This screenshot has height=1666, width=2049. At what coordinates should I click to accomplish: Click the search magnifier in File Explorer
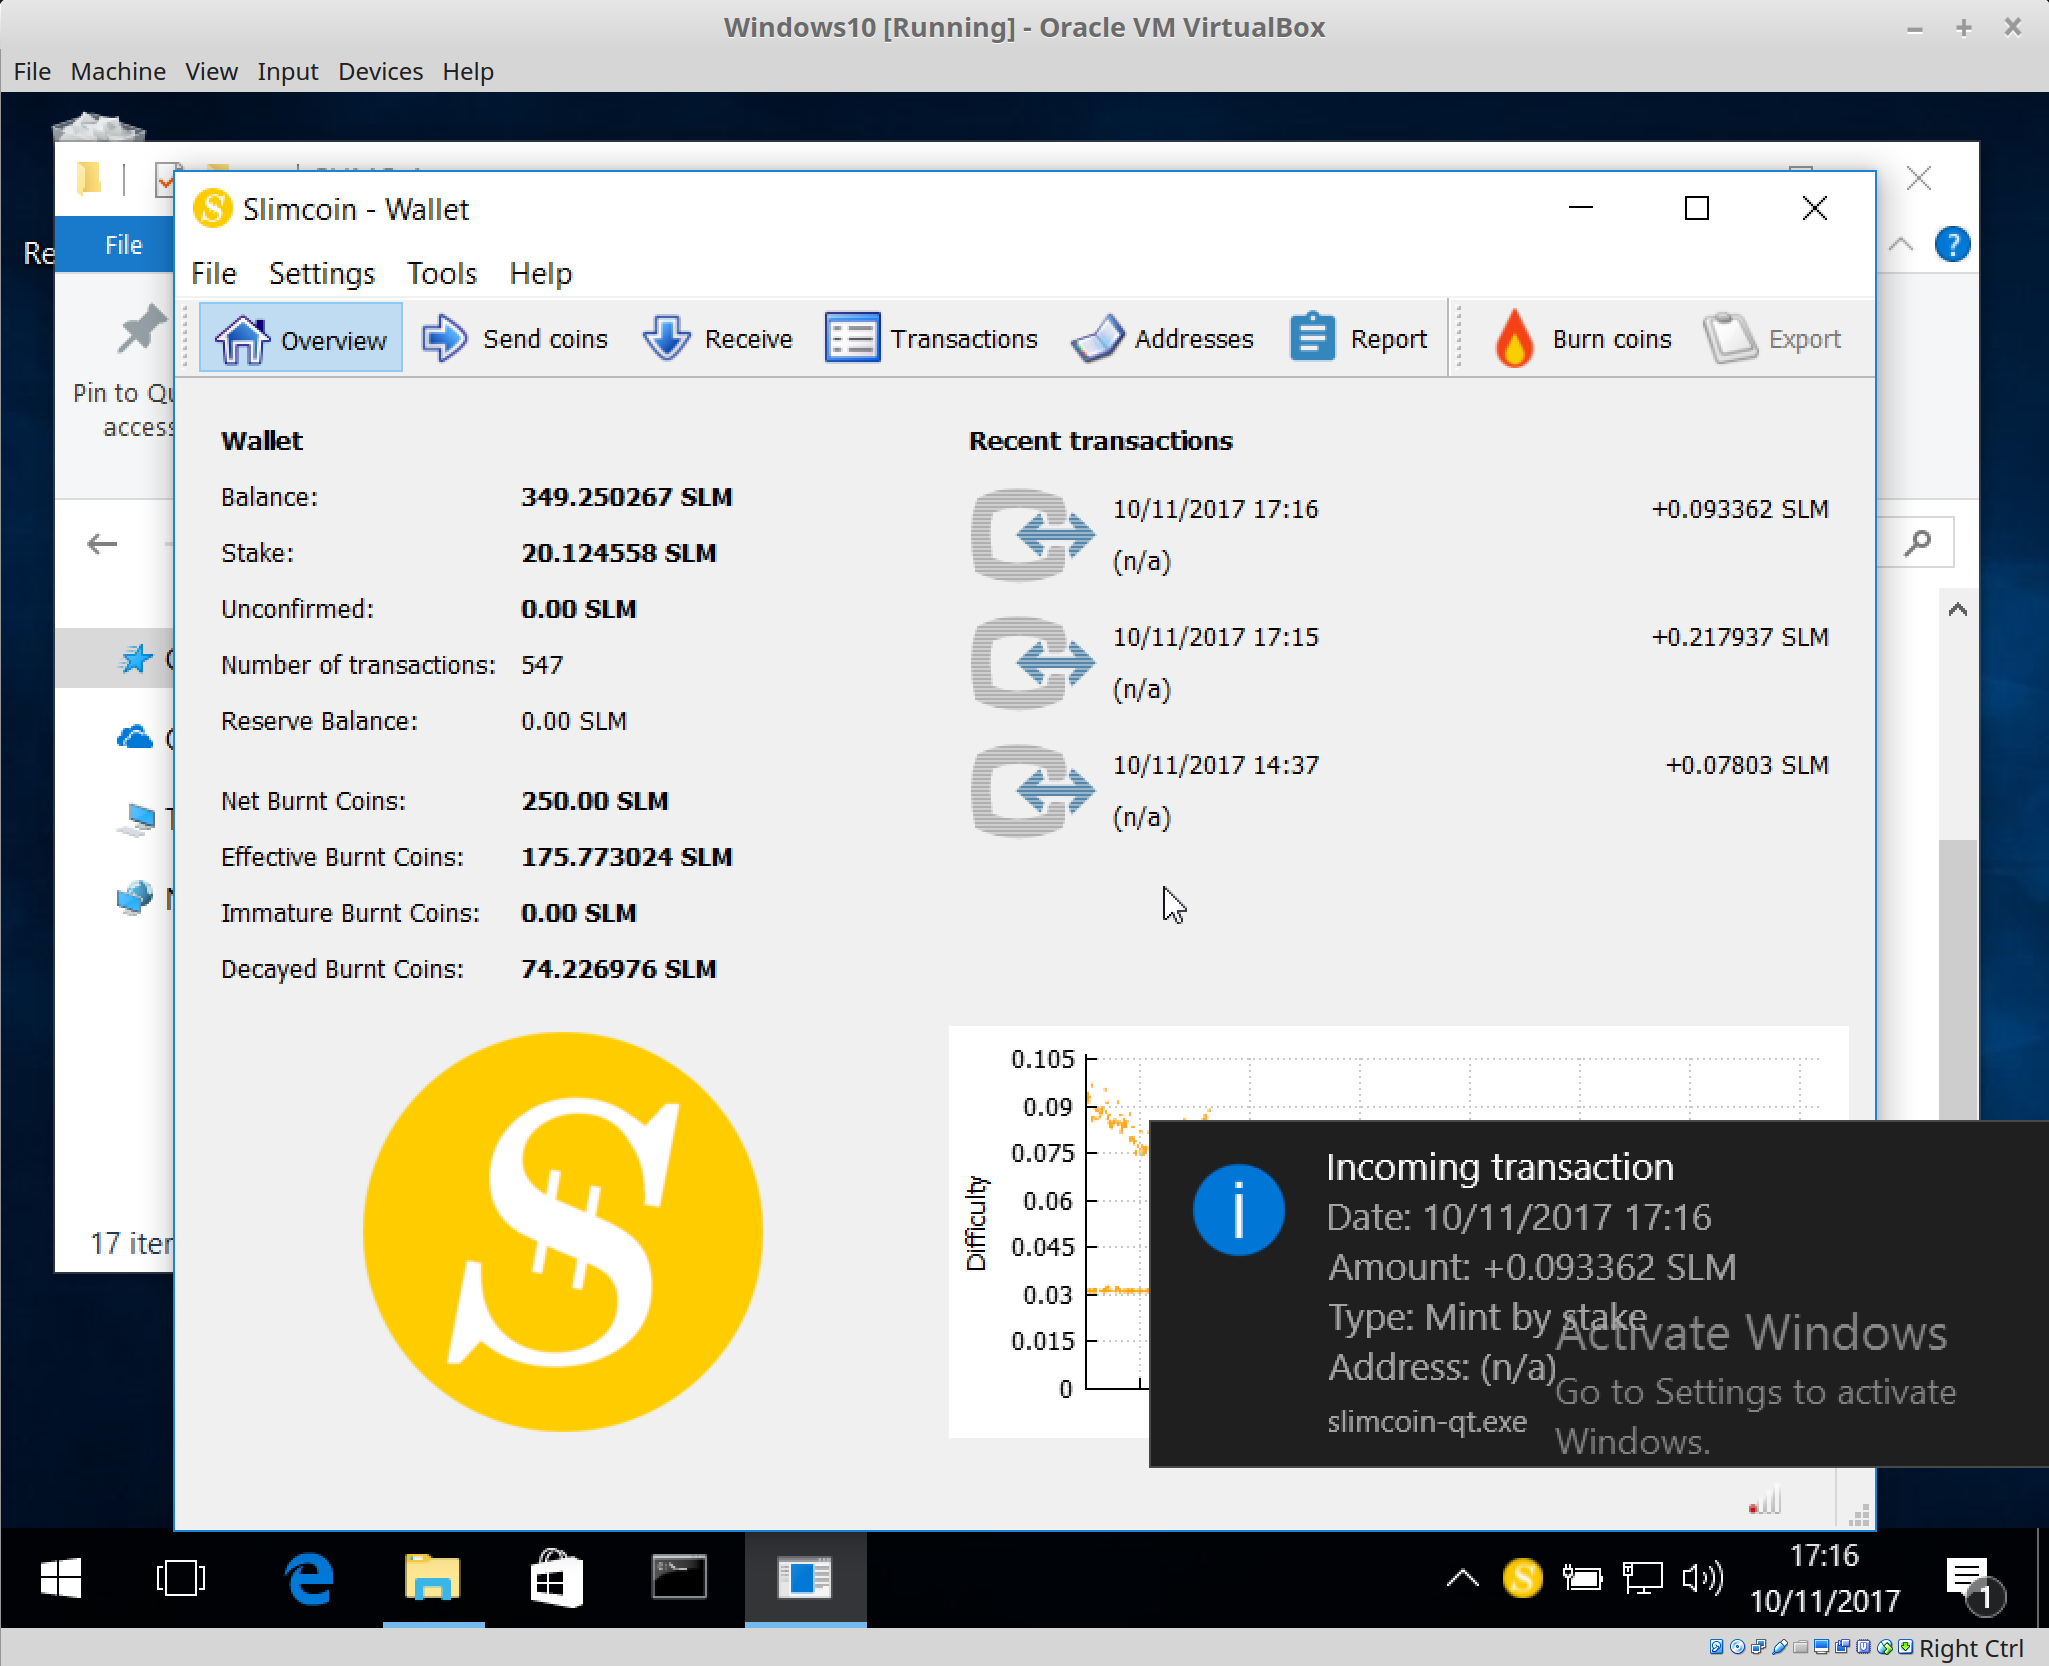[x=1917, y=543]
